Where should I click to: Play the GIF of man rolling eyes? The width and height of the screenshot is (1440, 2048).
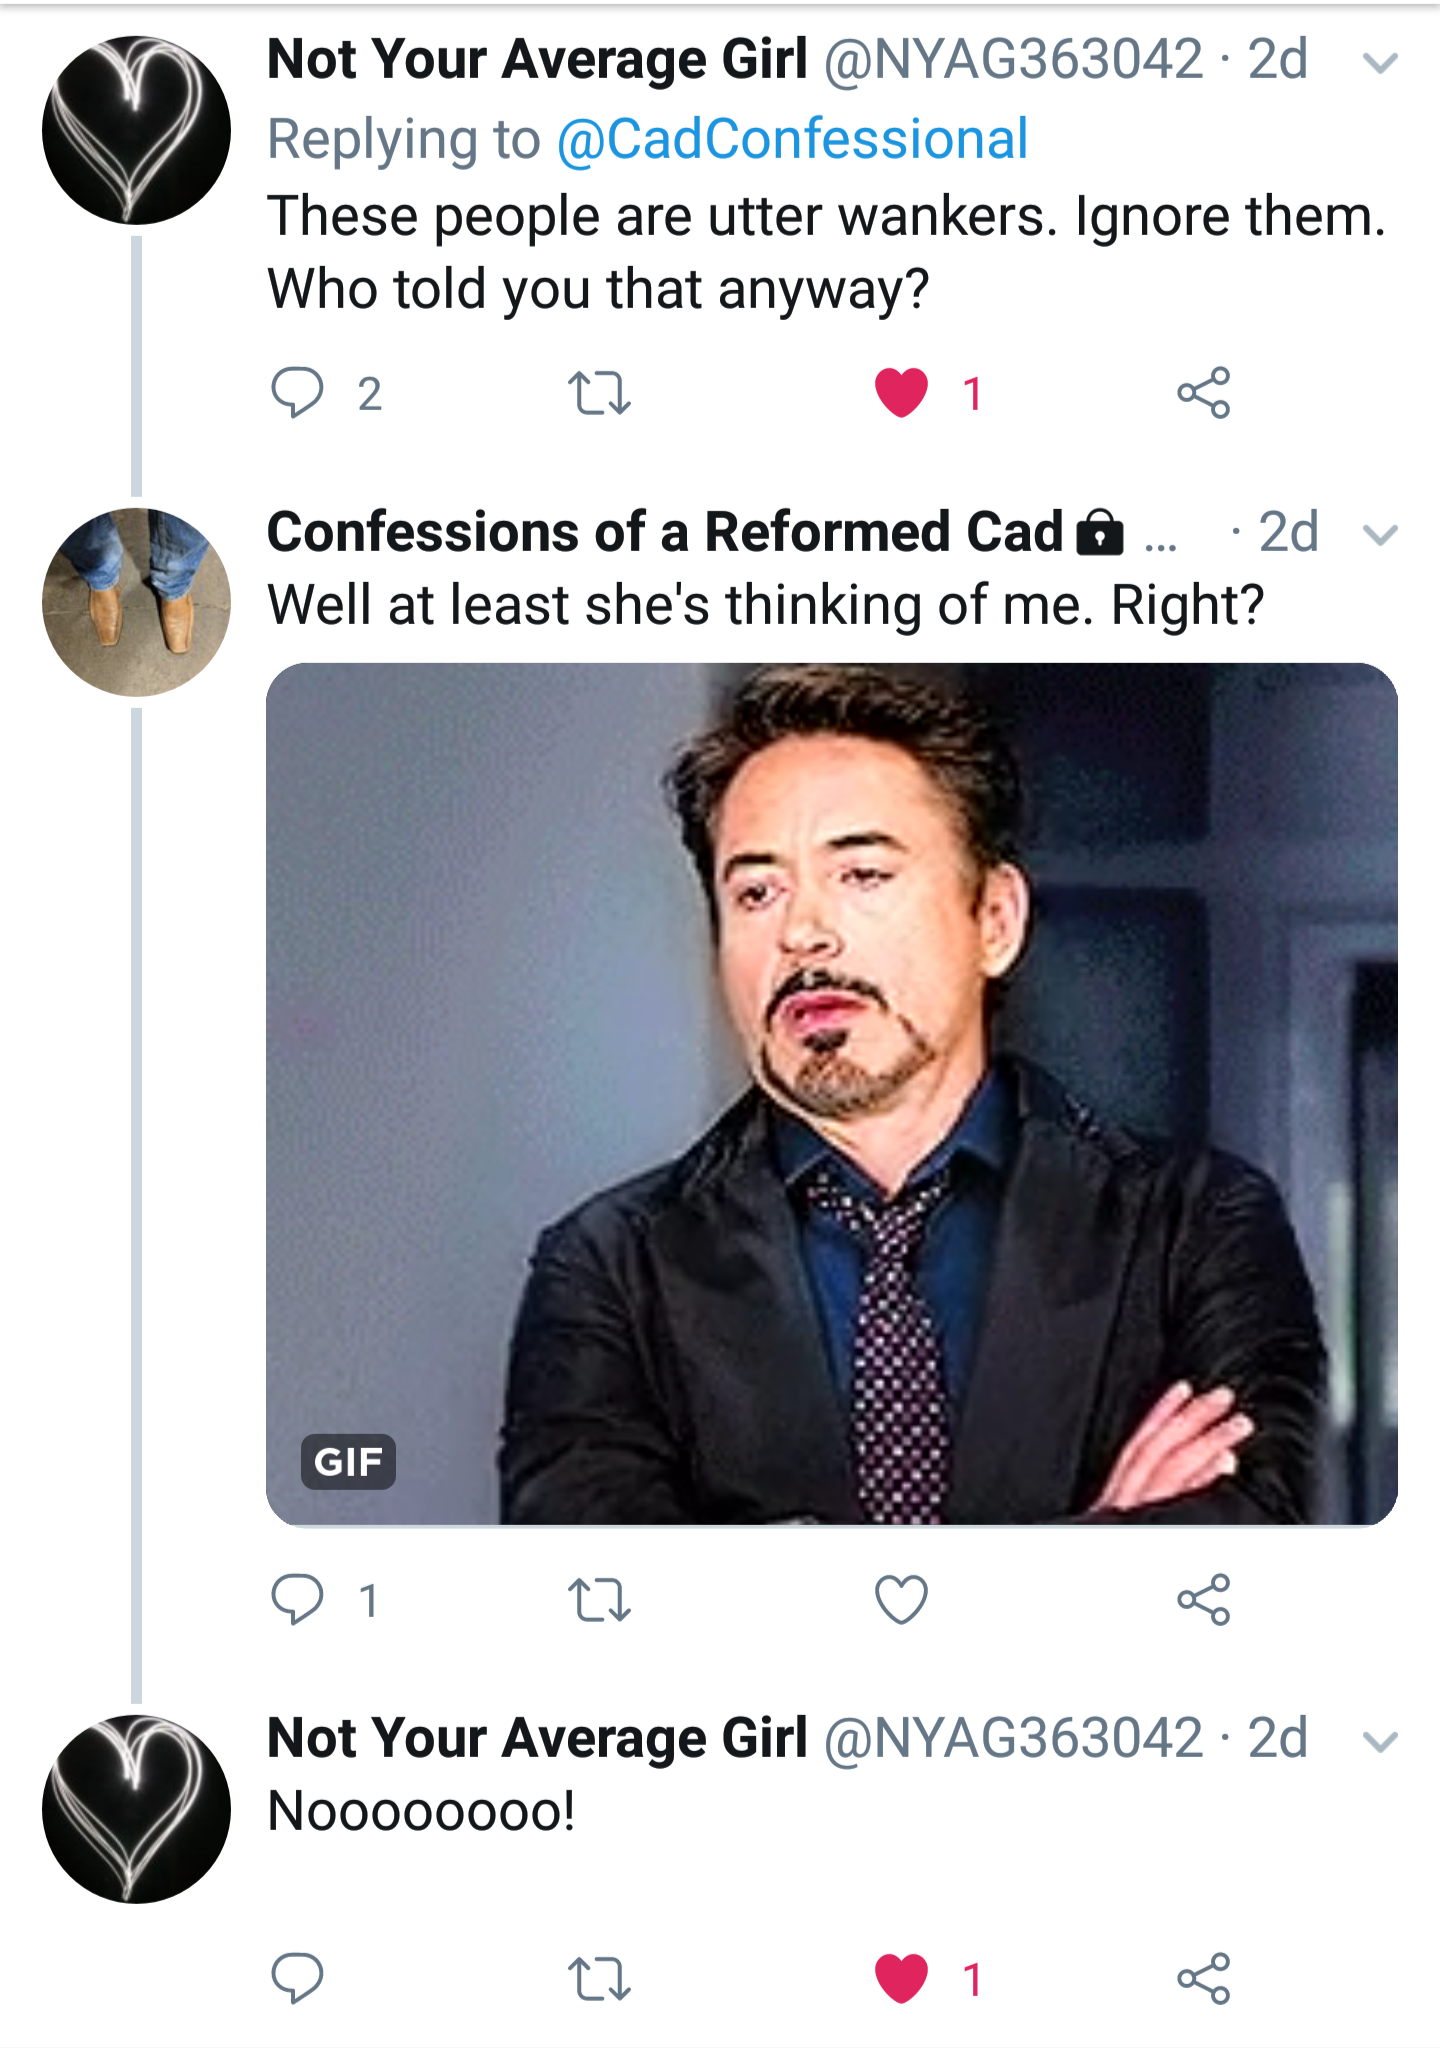click(x=831, y=1094)
